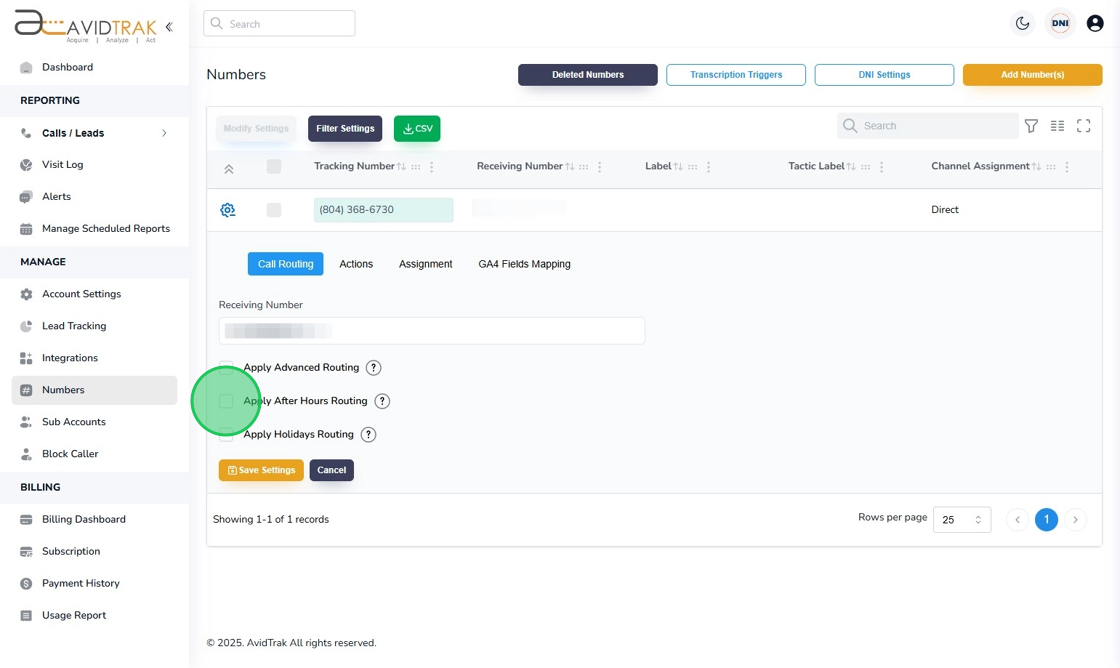Select all rows header checkbox
The height and width of the screenshot is (668, 1120).
point(274,166)
